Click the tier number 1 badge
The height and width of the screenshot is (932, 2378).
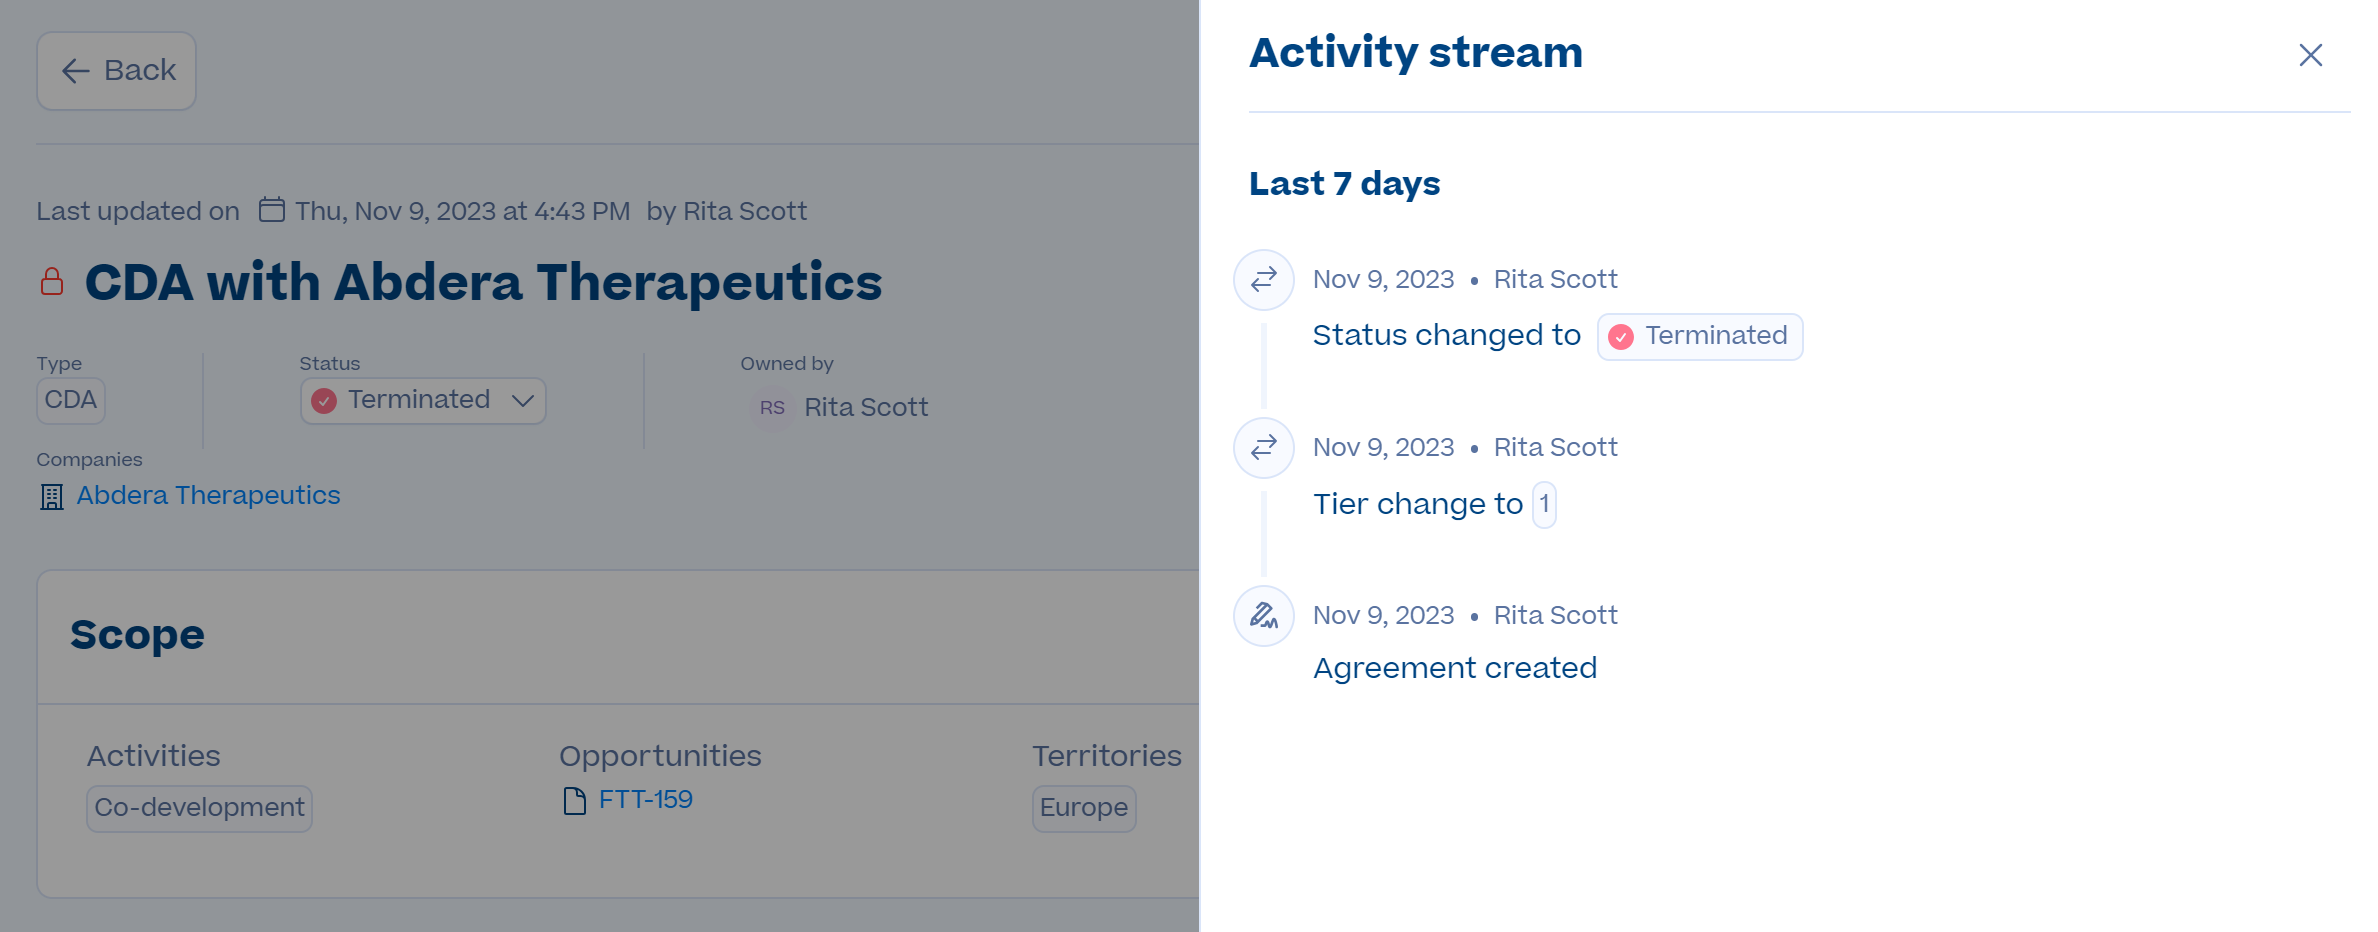pyautogui.click(x=1544, y=504)
